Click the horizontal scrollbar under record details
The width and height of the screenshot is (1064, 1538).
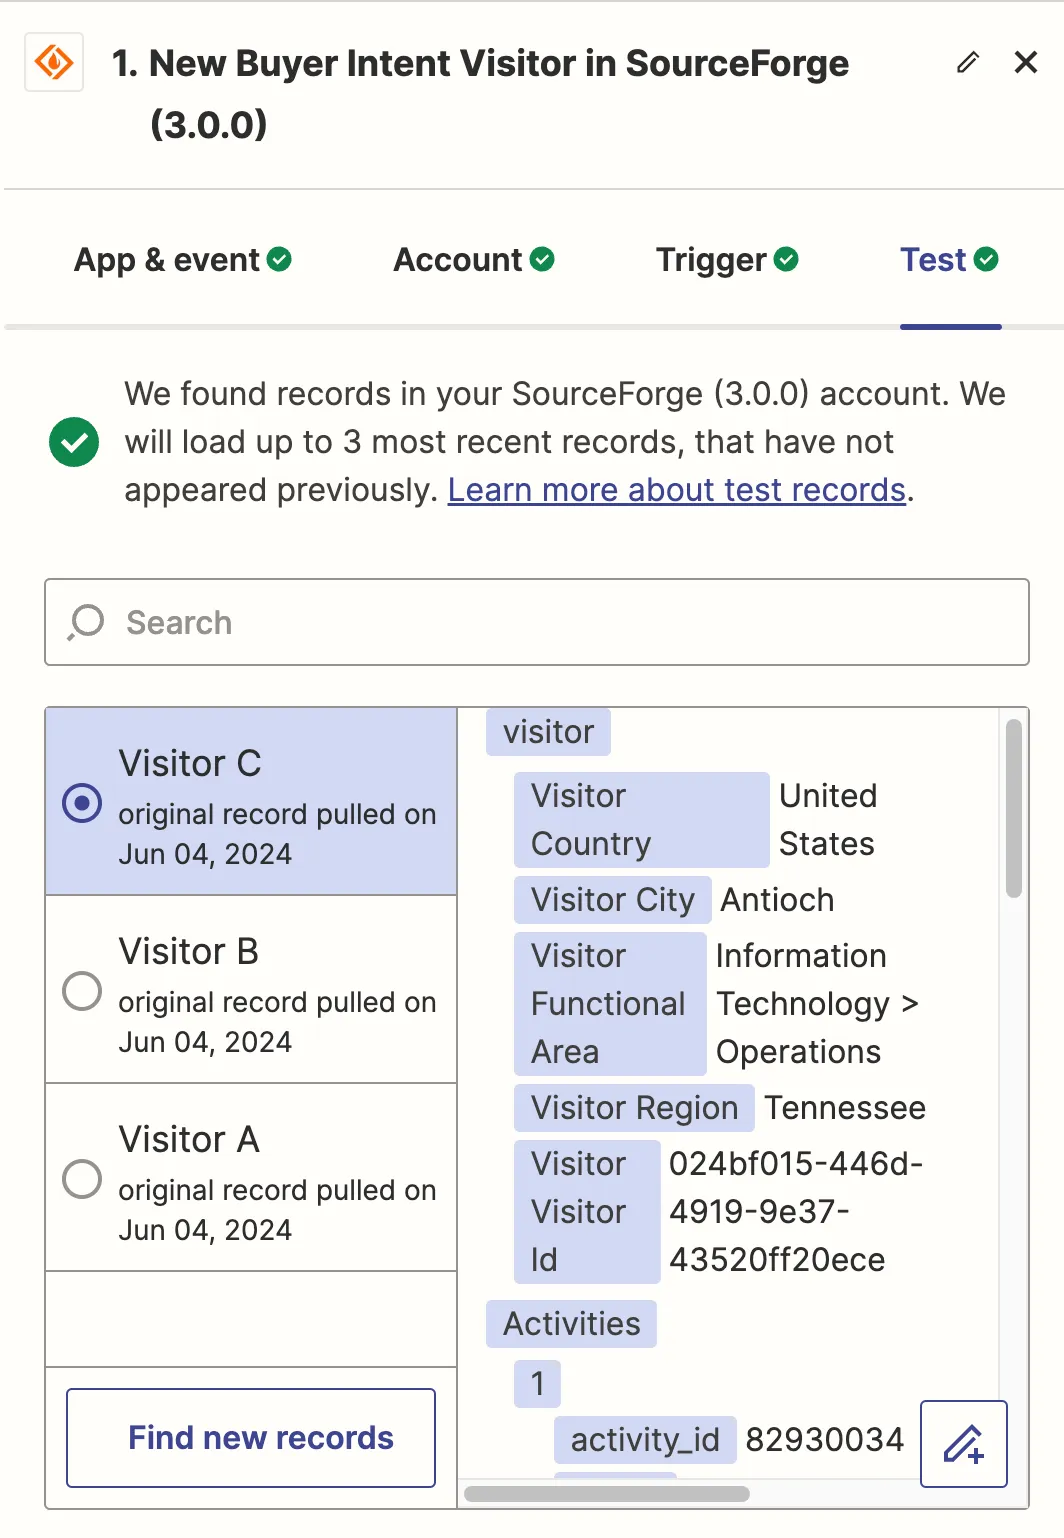tap(607, 1494)
